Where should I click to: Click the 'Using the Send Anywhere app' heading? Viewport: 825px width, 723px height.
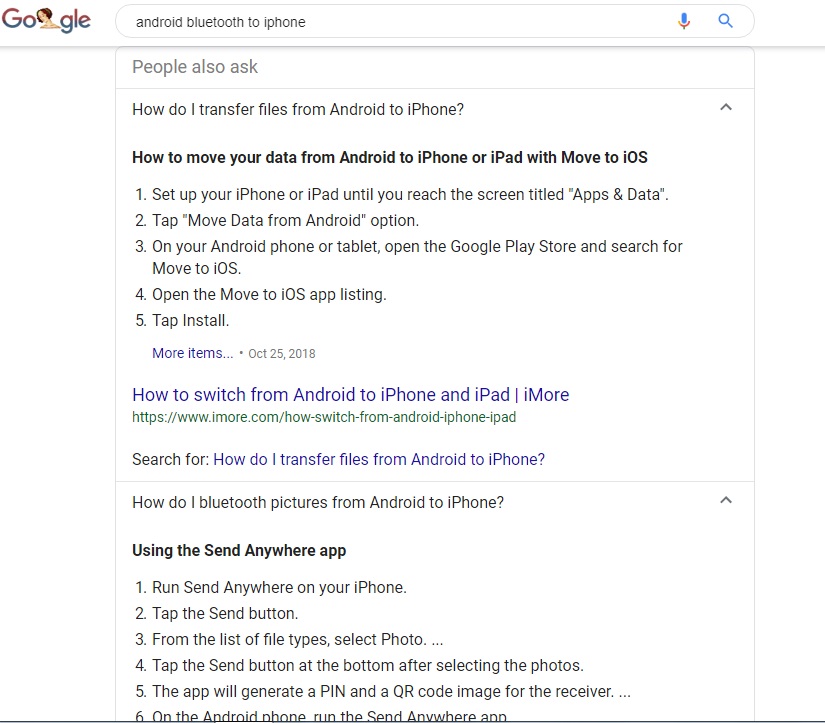click(239, 550)
